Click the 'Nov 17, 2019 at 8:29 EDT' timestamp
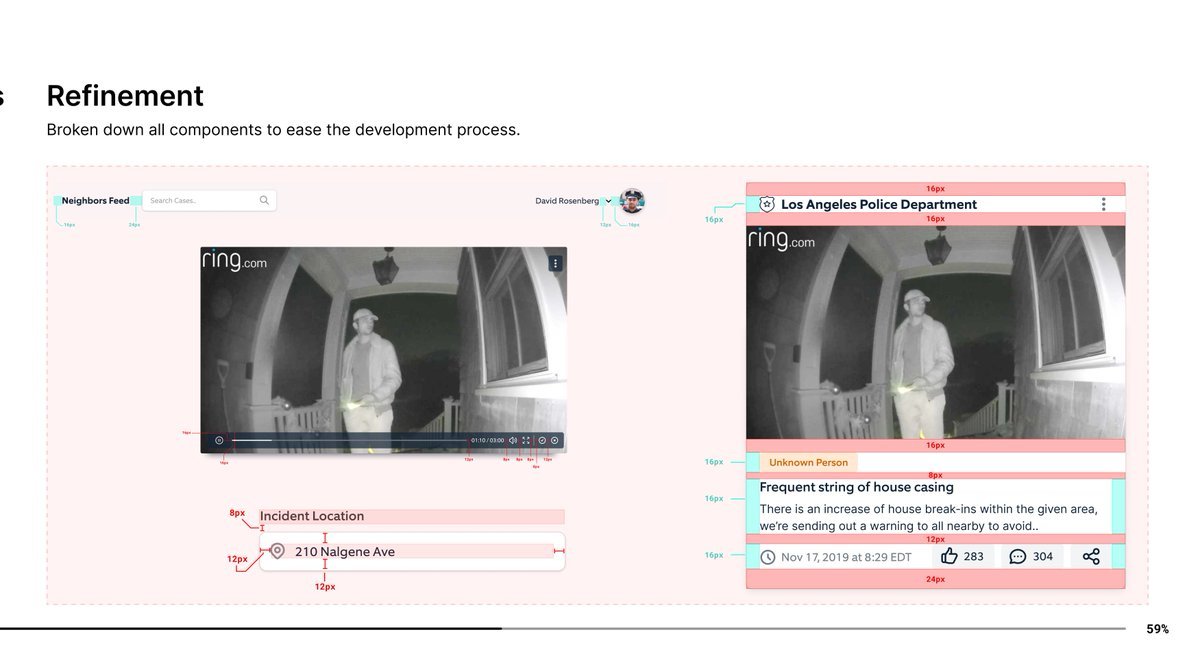This screenshot has width=1200, height=654. 846,557
